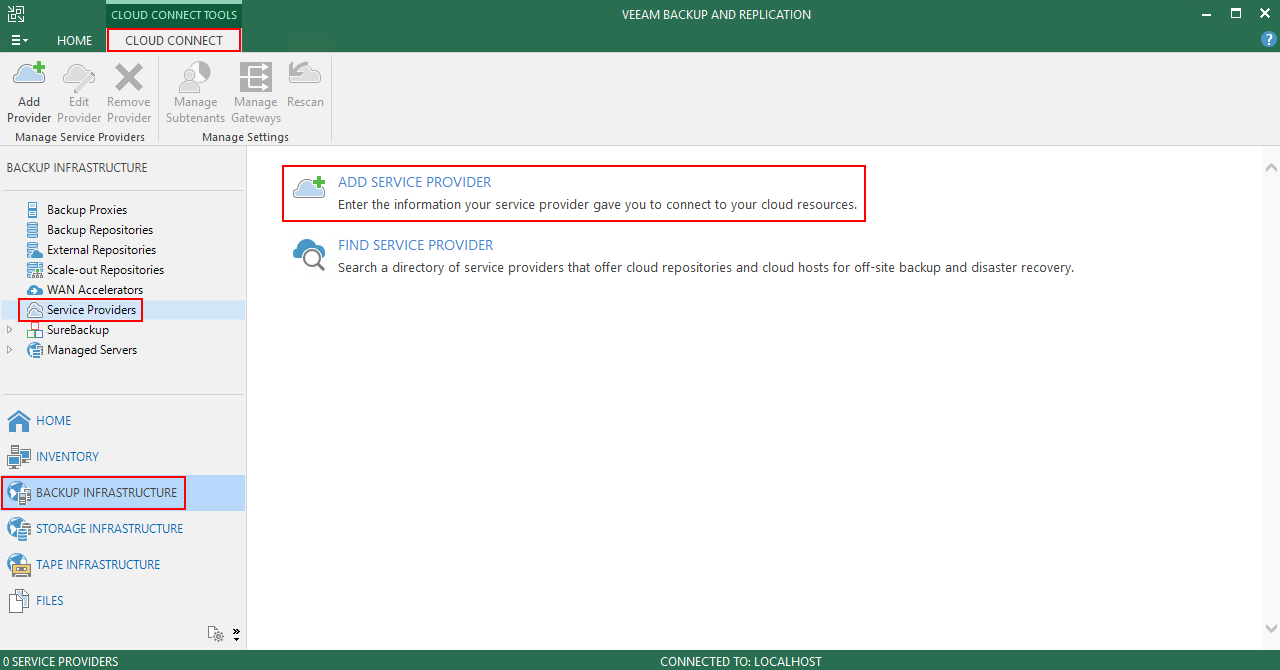This screenshot has height=670, width=1280.
Task: Click the Rescan ribbon icon
Action: pos(305,75)
